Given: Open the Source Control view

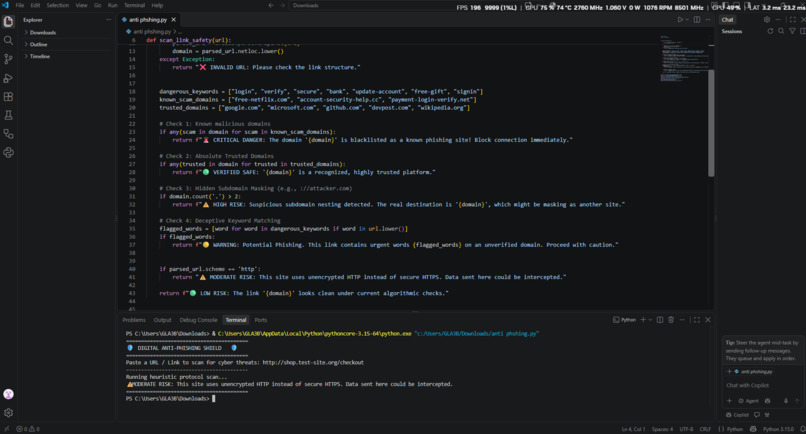Looking at the screenshot, I should coord(8,59).
